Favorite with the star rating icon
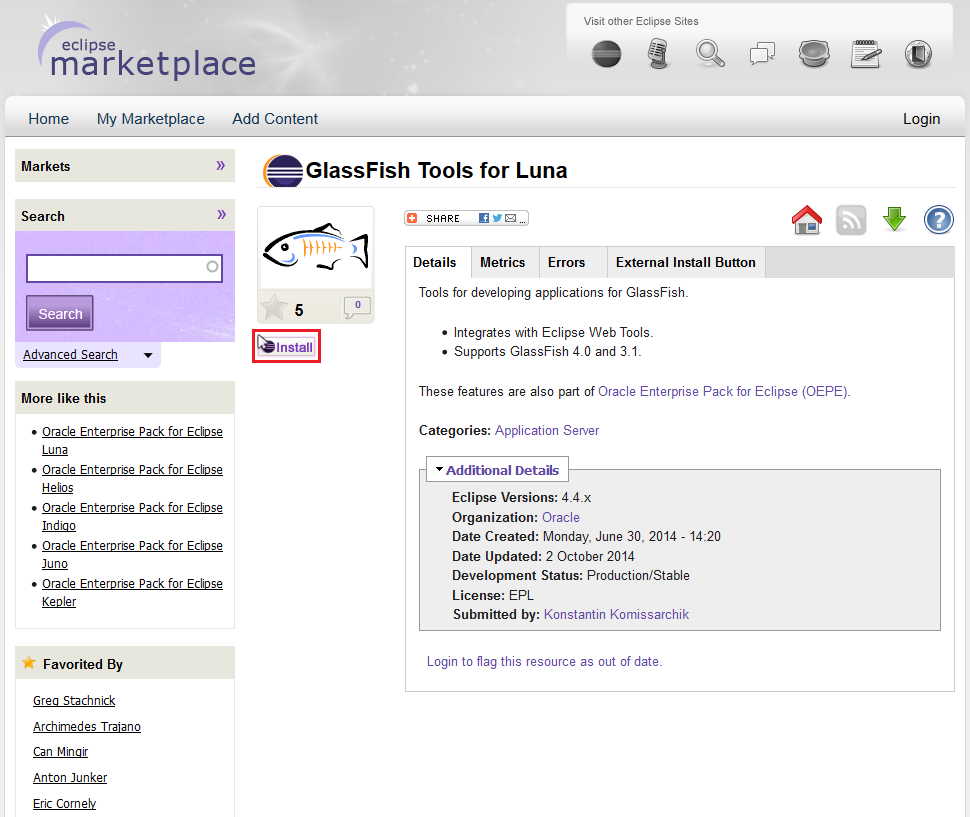This screenshot has width=970, height=817. pos(273,307)
